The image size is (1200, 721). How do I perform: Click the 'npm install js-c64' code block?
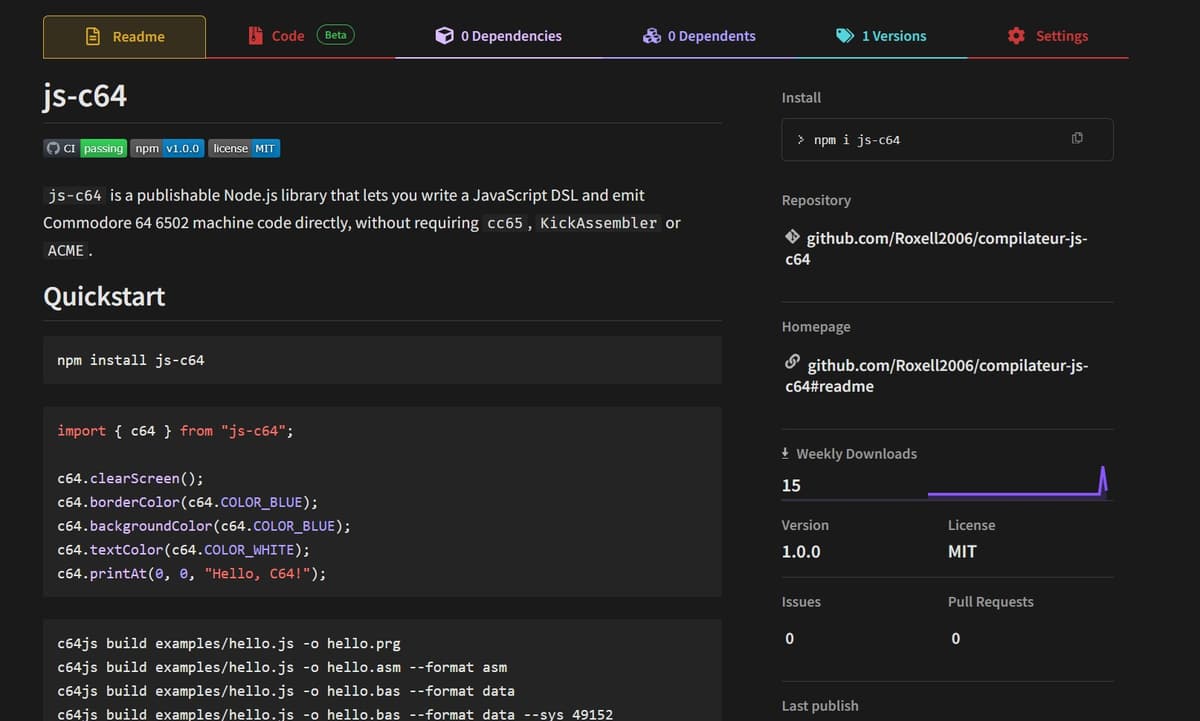pyautogui.click(x=382, y=360)
